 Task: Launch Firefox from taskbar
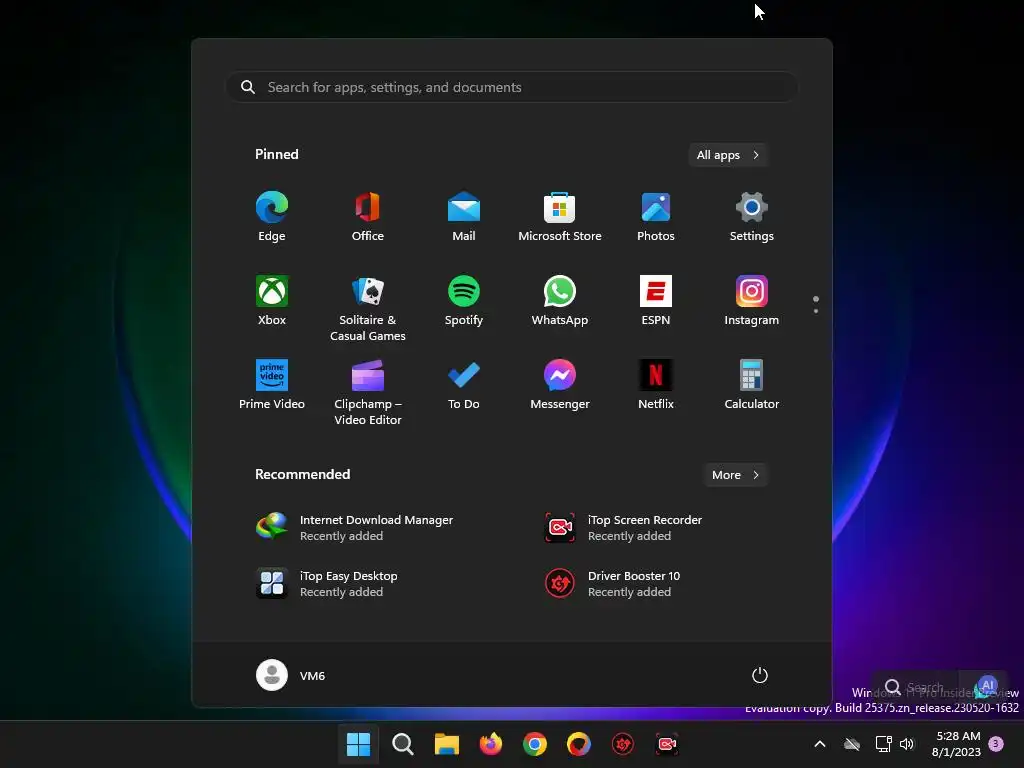(x=490, y=744)
